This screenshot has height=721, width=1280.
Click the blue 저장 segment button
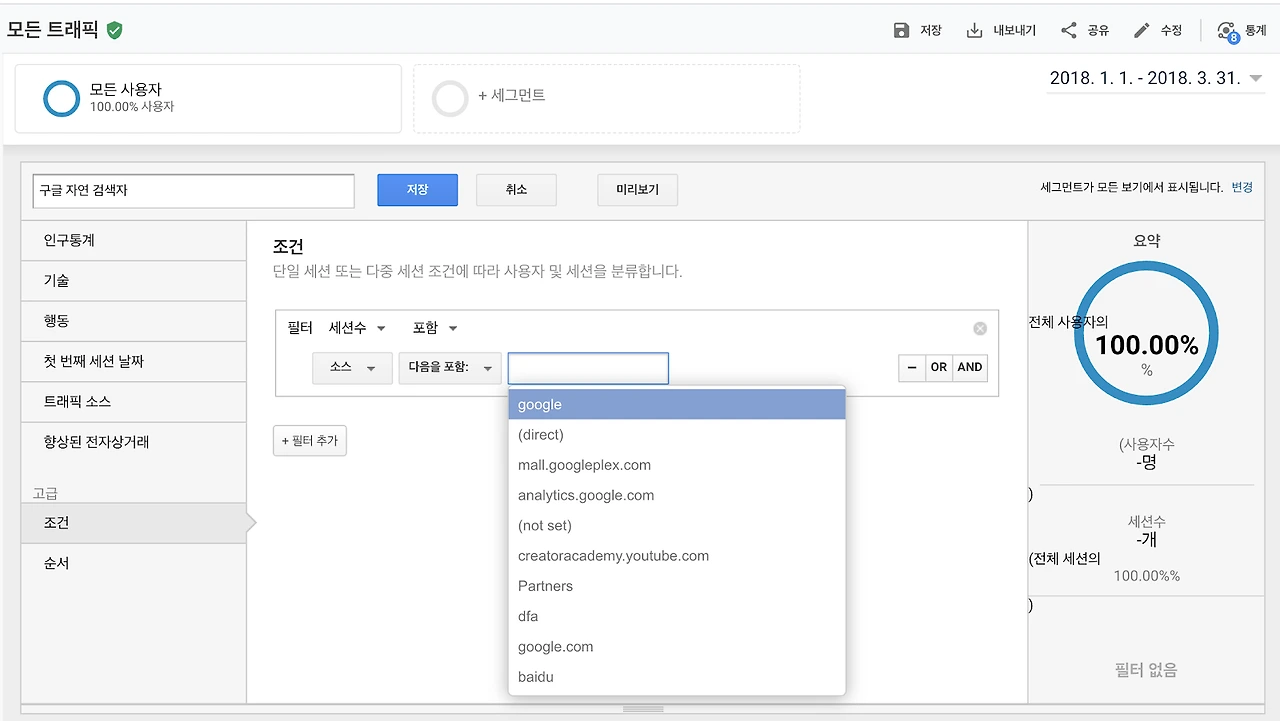tap(417, 190)
